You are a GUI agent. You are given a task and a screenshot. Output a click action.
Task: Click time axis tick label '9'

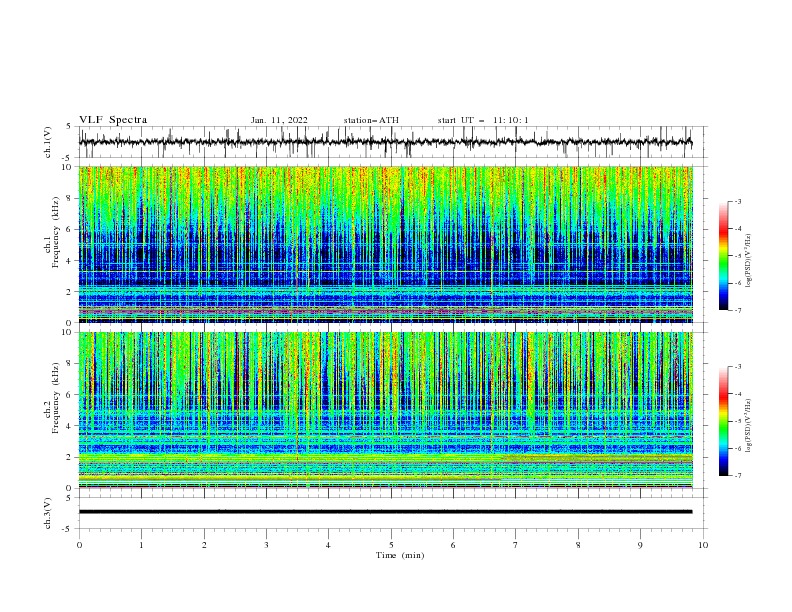click(640, 545)
